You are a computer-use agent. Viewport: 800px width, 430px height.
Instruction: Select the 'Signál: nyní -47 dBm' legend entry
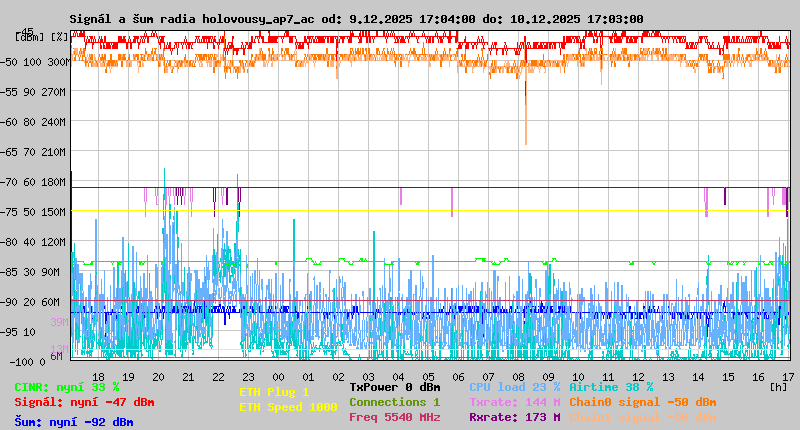84,402
